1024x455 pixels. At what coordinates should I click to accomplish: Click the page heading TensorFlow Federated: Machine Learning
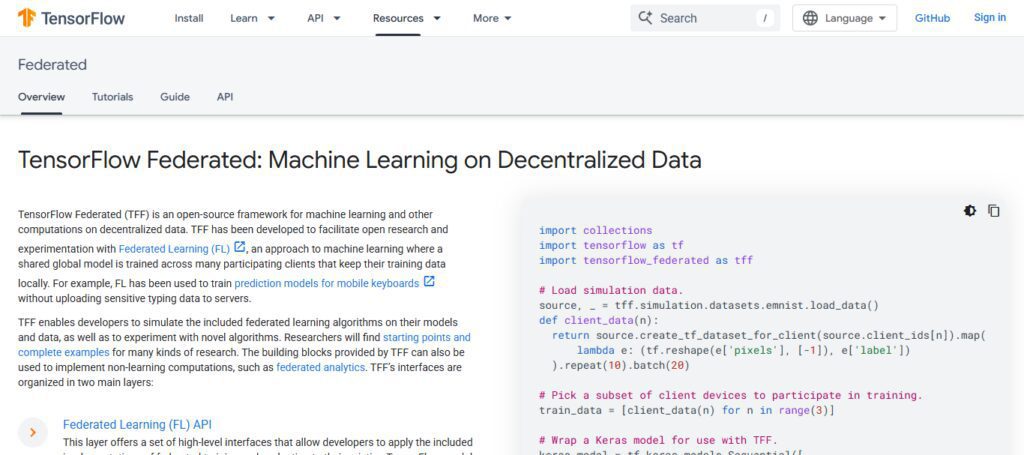[x=359, y=160]
